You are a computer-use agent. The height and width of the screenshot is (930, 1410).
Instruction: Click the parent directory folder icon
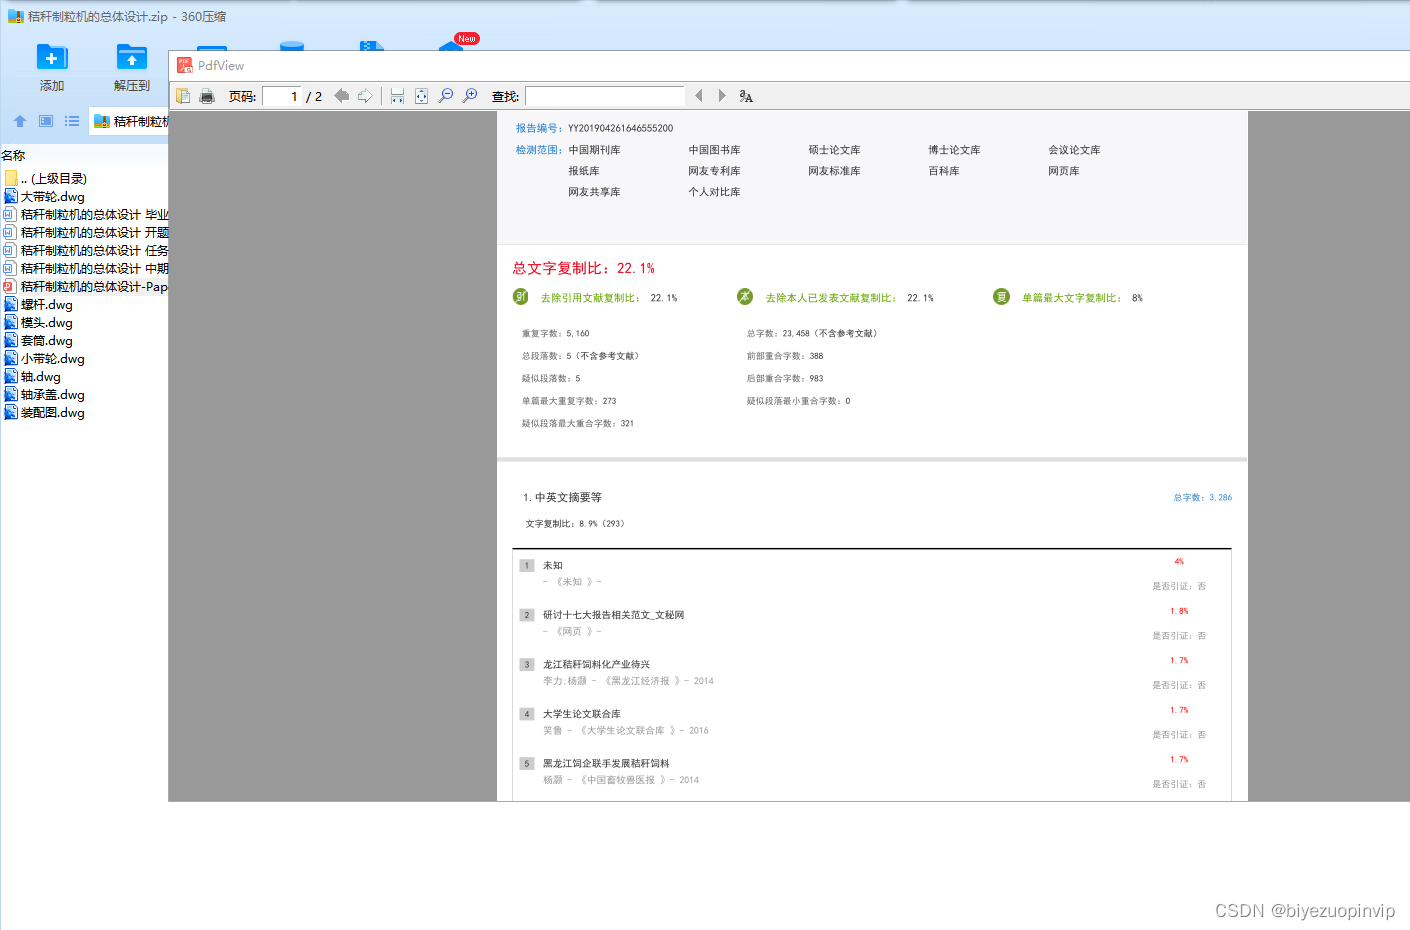pos(11,179)
